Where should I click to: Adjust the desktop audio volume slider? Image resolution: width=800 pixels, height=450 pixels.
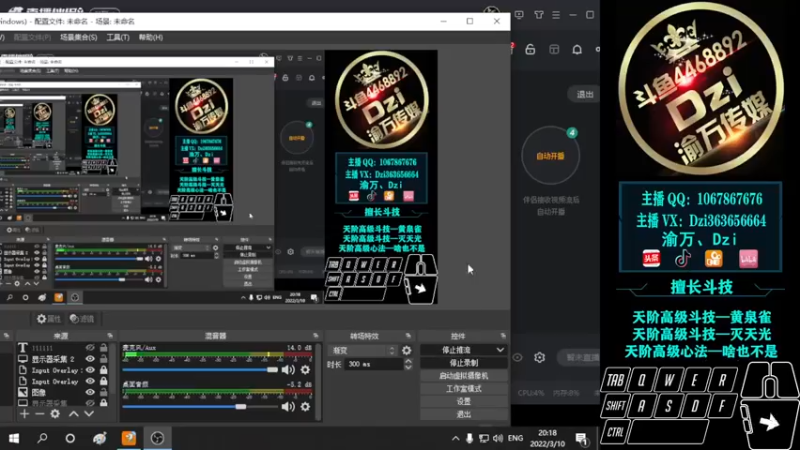coord(200,407)
